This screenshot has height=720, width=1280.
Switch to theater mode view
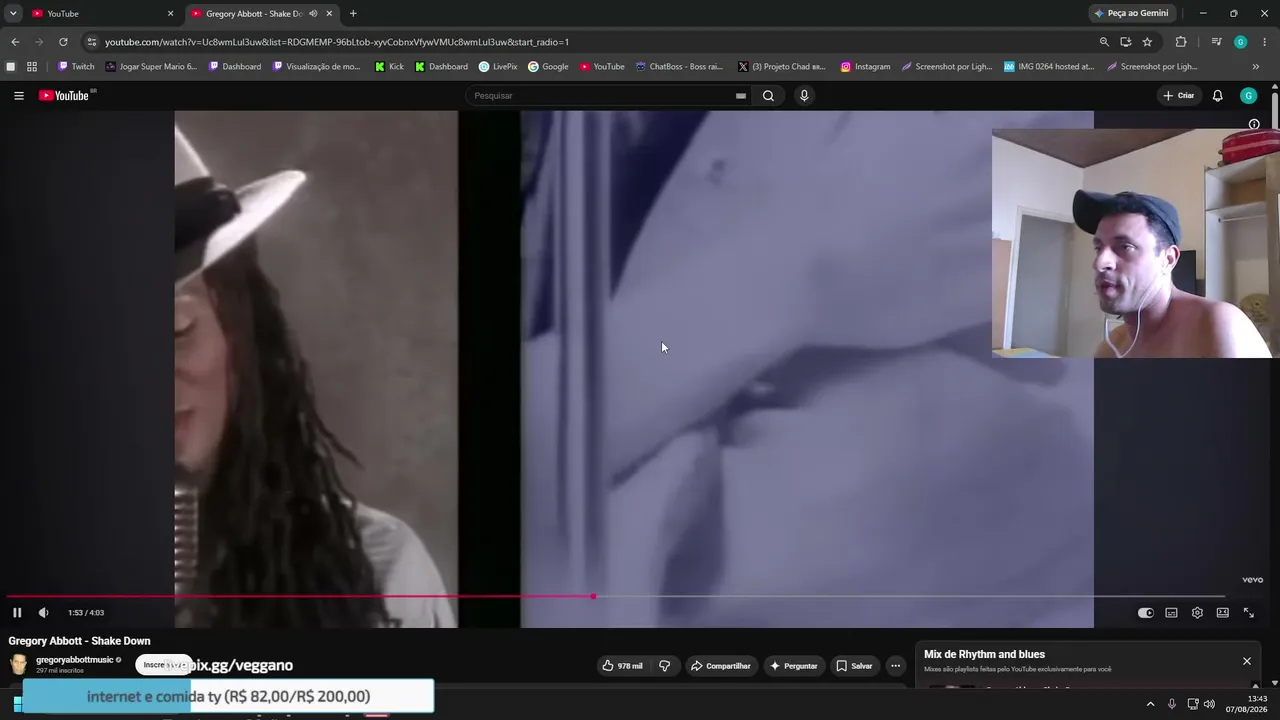pos(1222,613)
